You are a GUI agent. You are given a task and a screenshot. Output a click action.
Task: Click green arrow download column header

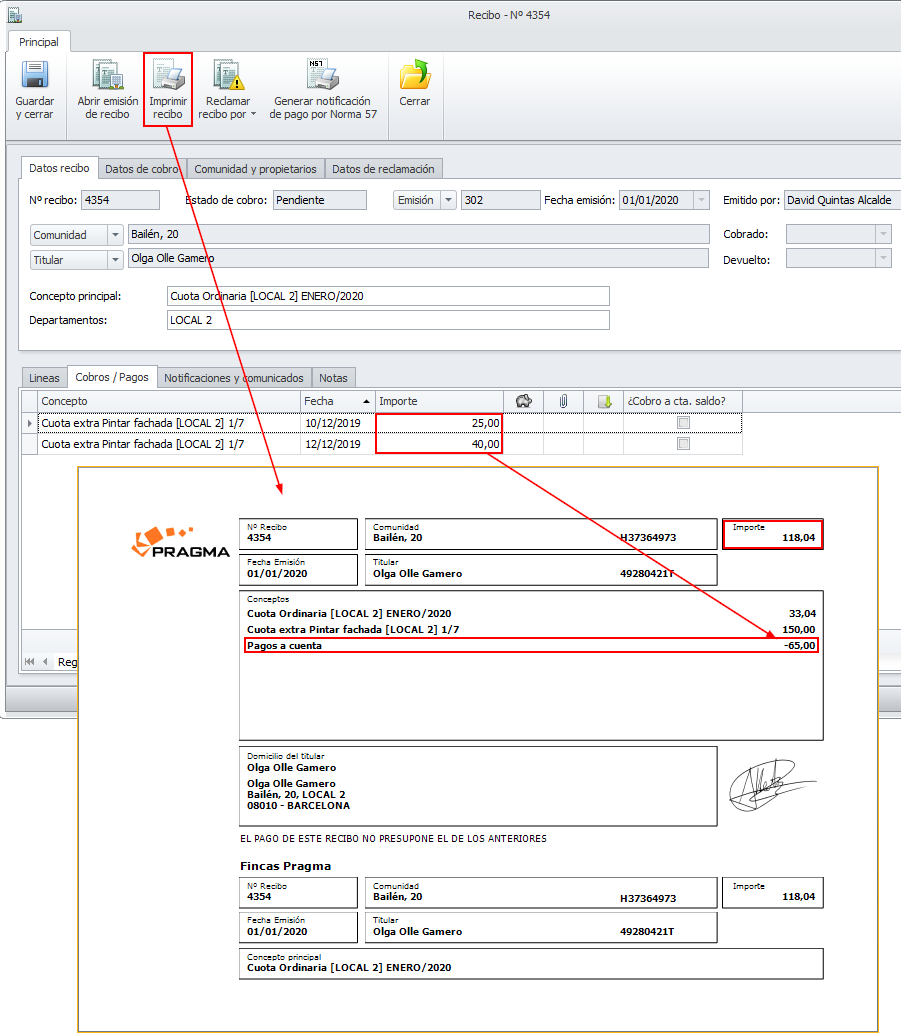click(604, 401)
